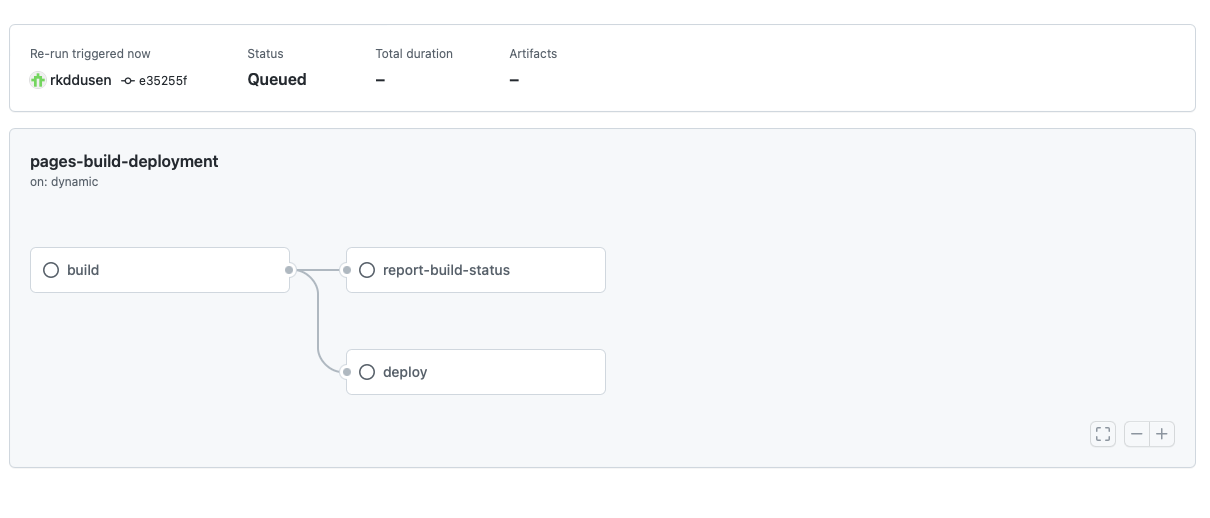Toggle fullscreen view of the workflow graph

click(x=1103, y=434)
